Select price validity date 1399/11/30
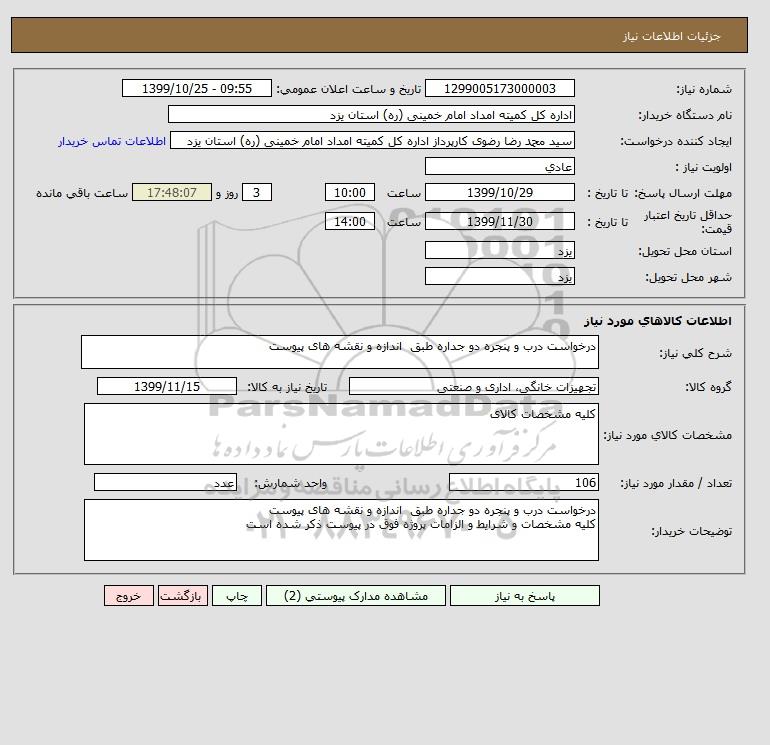 (499, 221)
